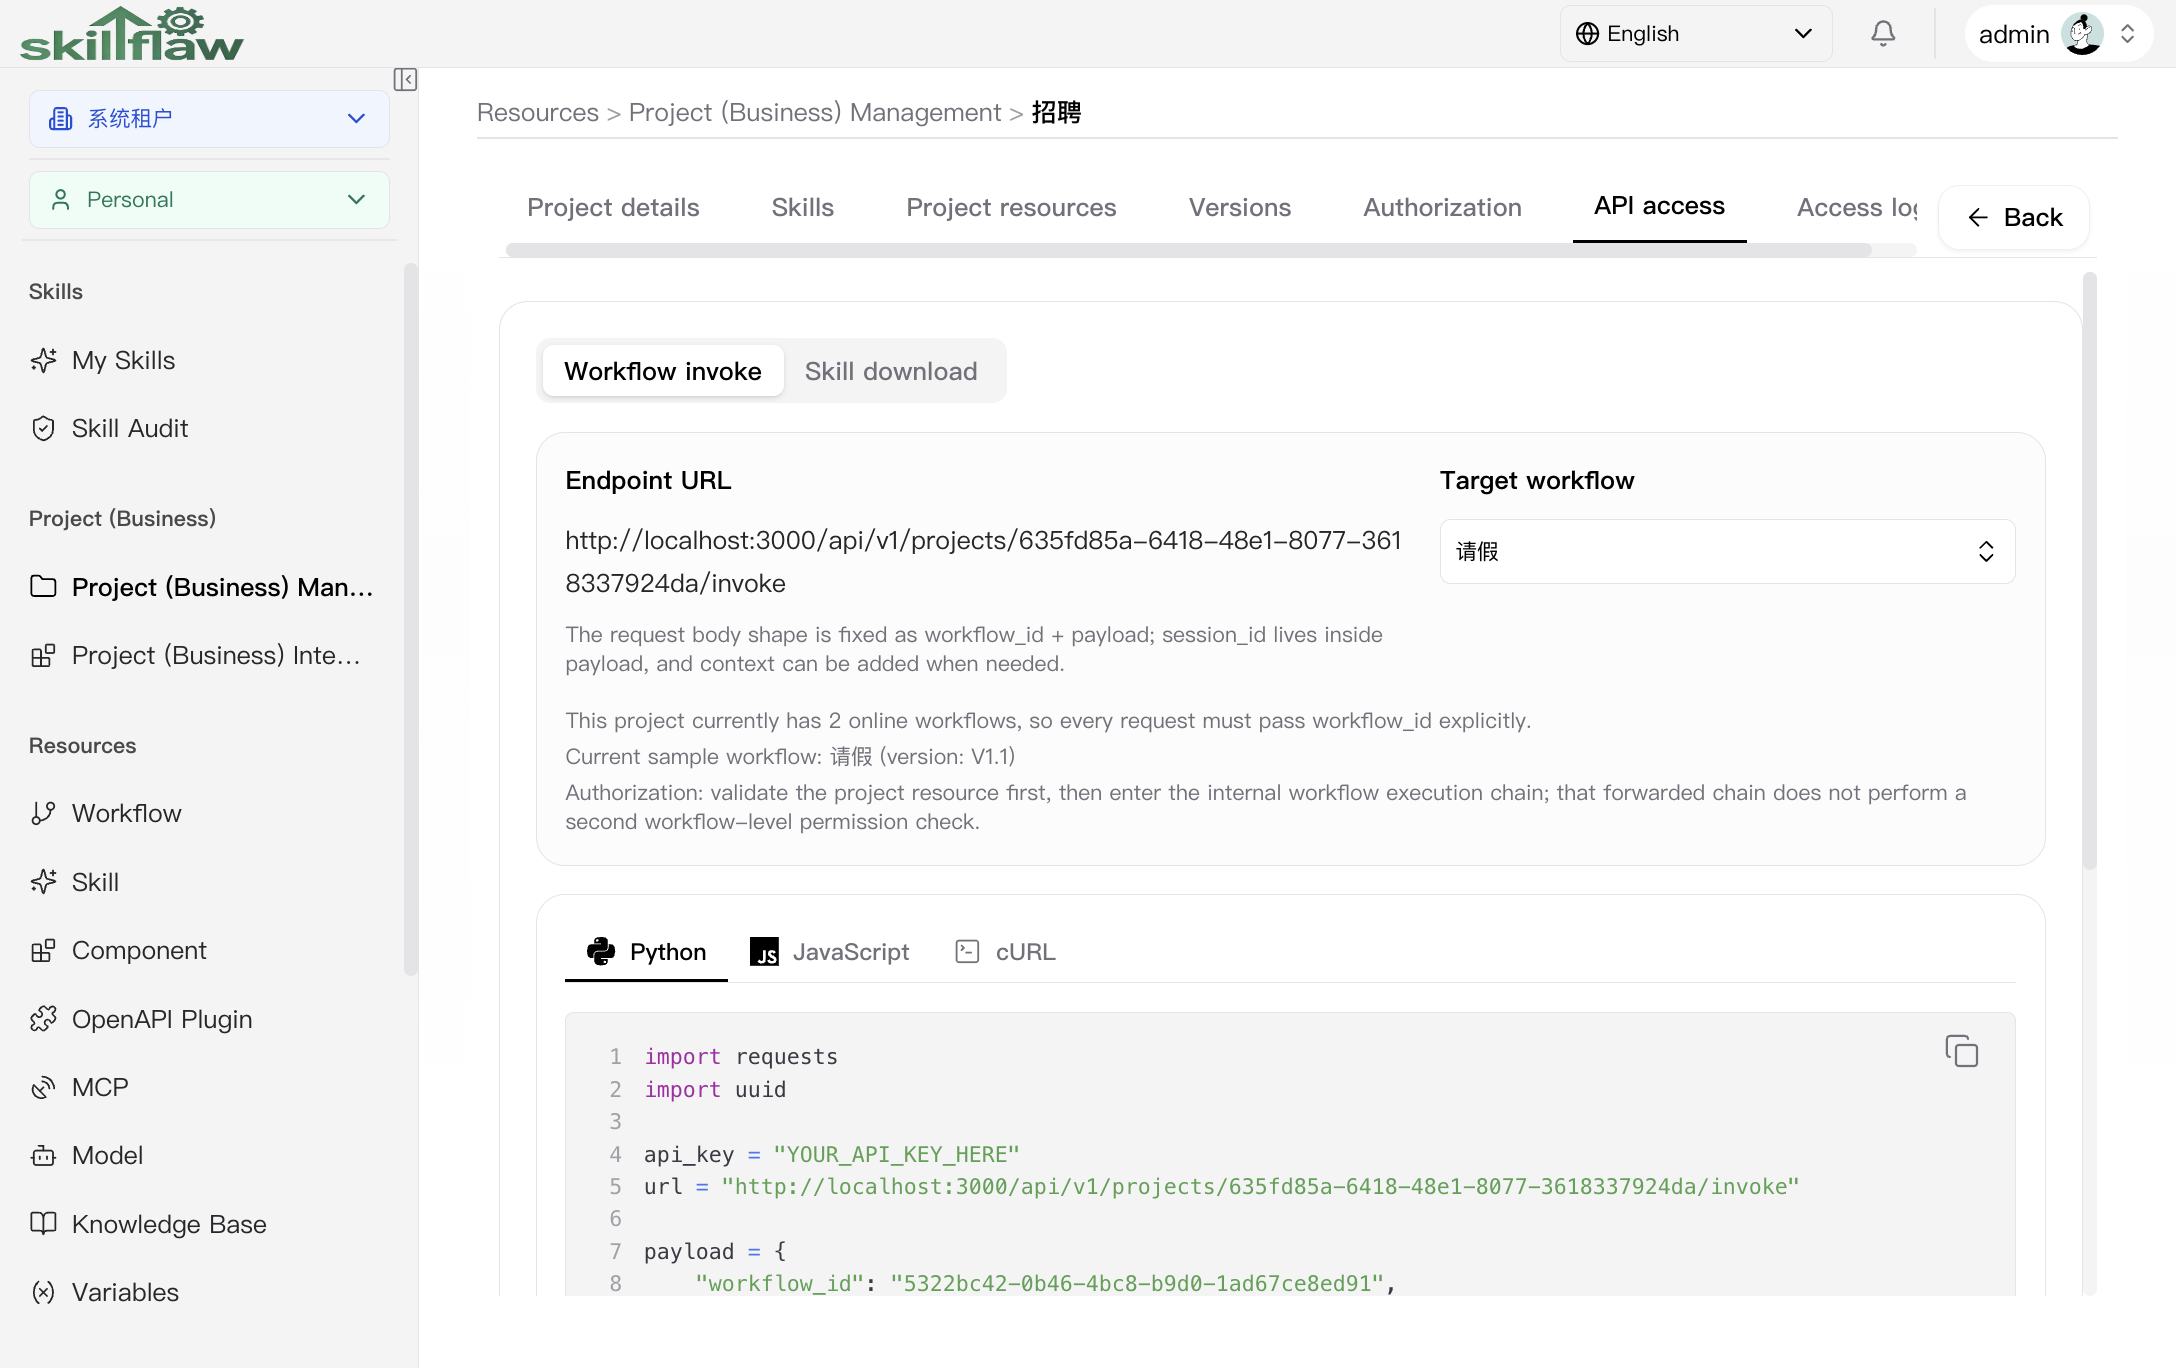Viewport: 2176px width, 1368px height.
Task: Click the horizontal tab scrollbar
Action: click(x=1189, y=250)
